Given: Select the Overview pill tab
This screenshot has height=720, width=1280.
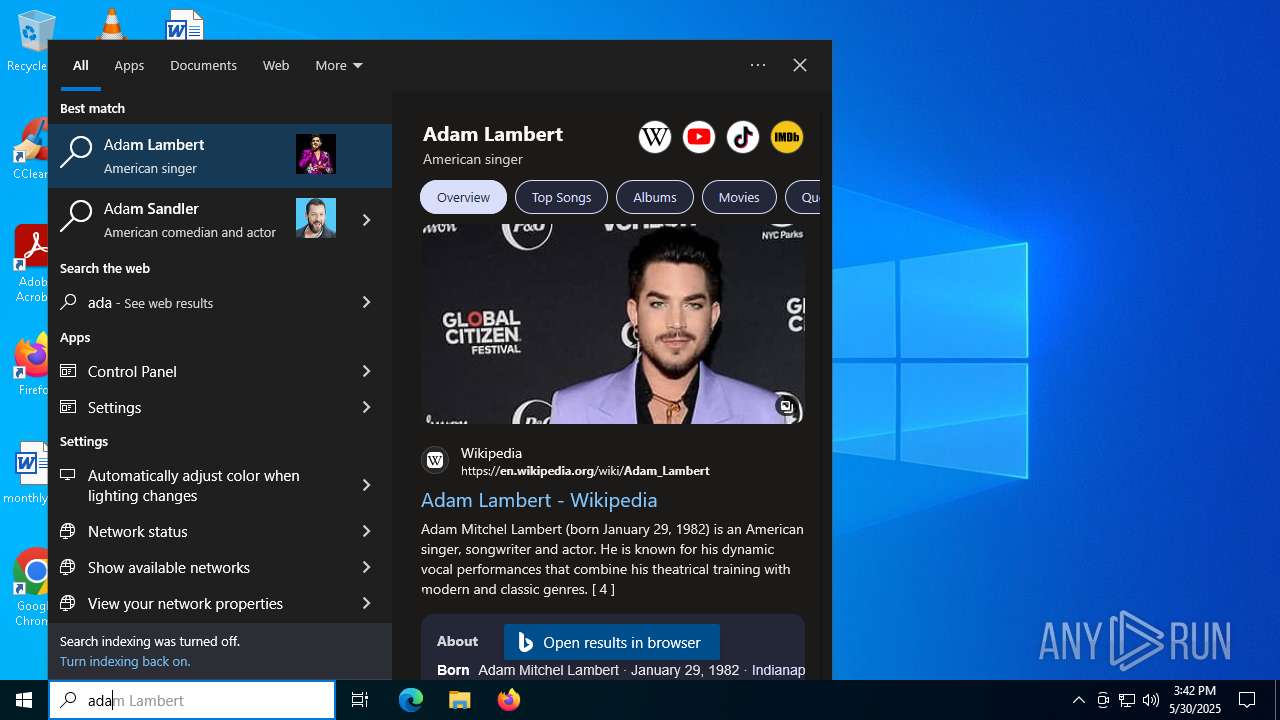Looking at the screenshot, I should [463, 197].
